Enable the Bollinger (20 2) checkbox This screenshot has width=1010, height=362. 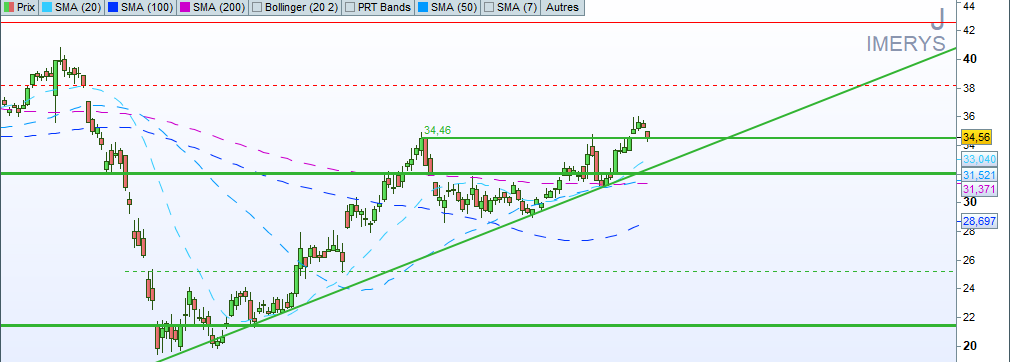coord(257,8)
